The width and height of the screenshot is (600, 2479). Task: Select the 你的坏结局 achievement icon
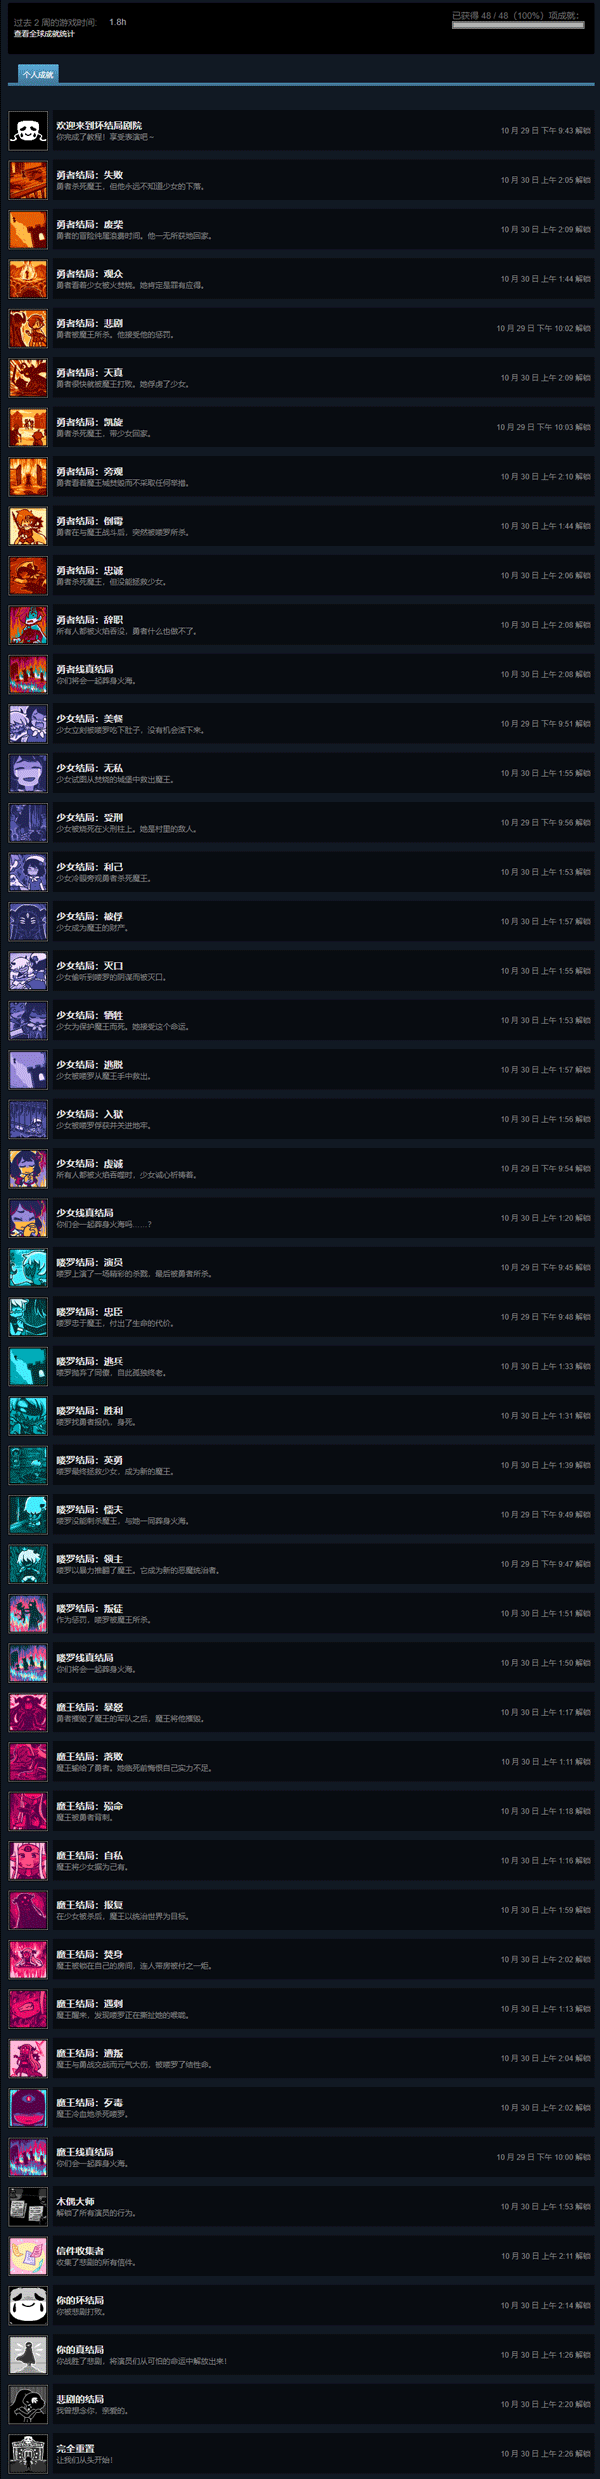point(28,2305)
